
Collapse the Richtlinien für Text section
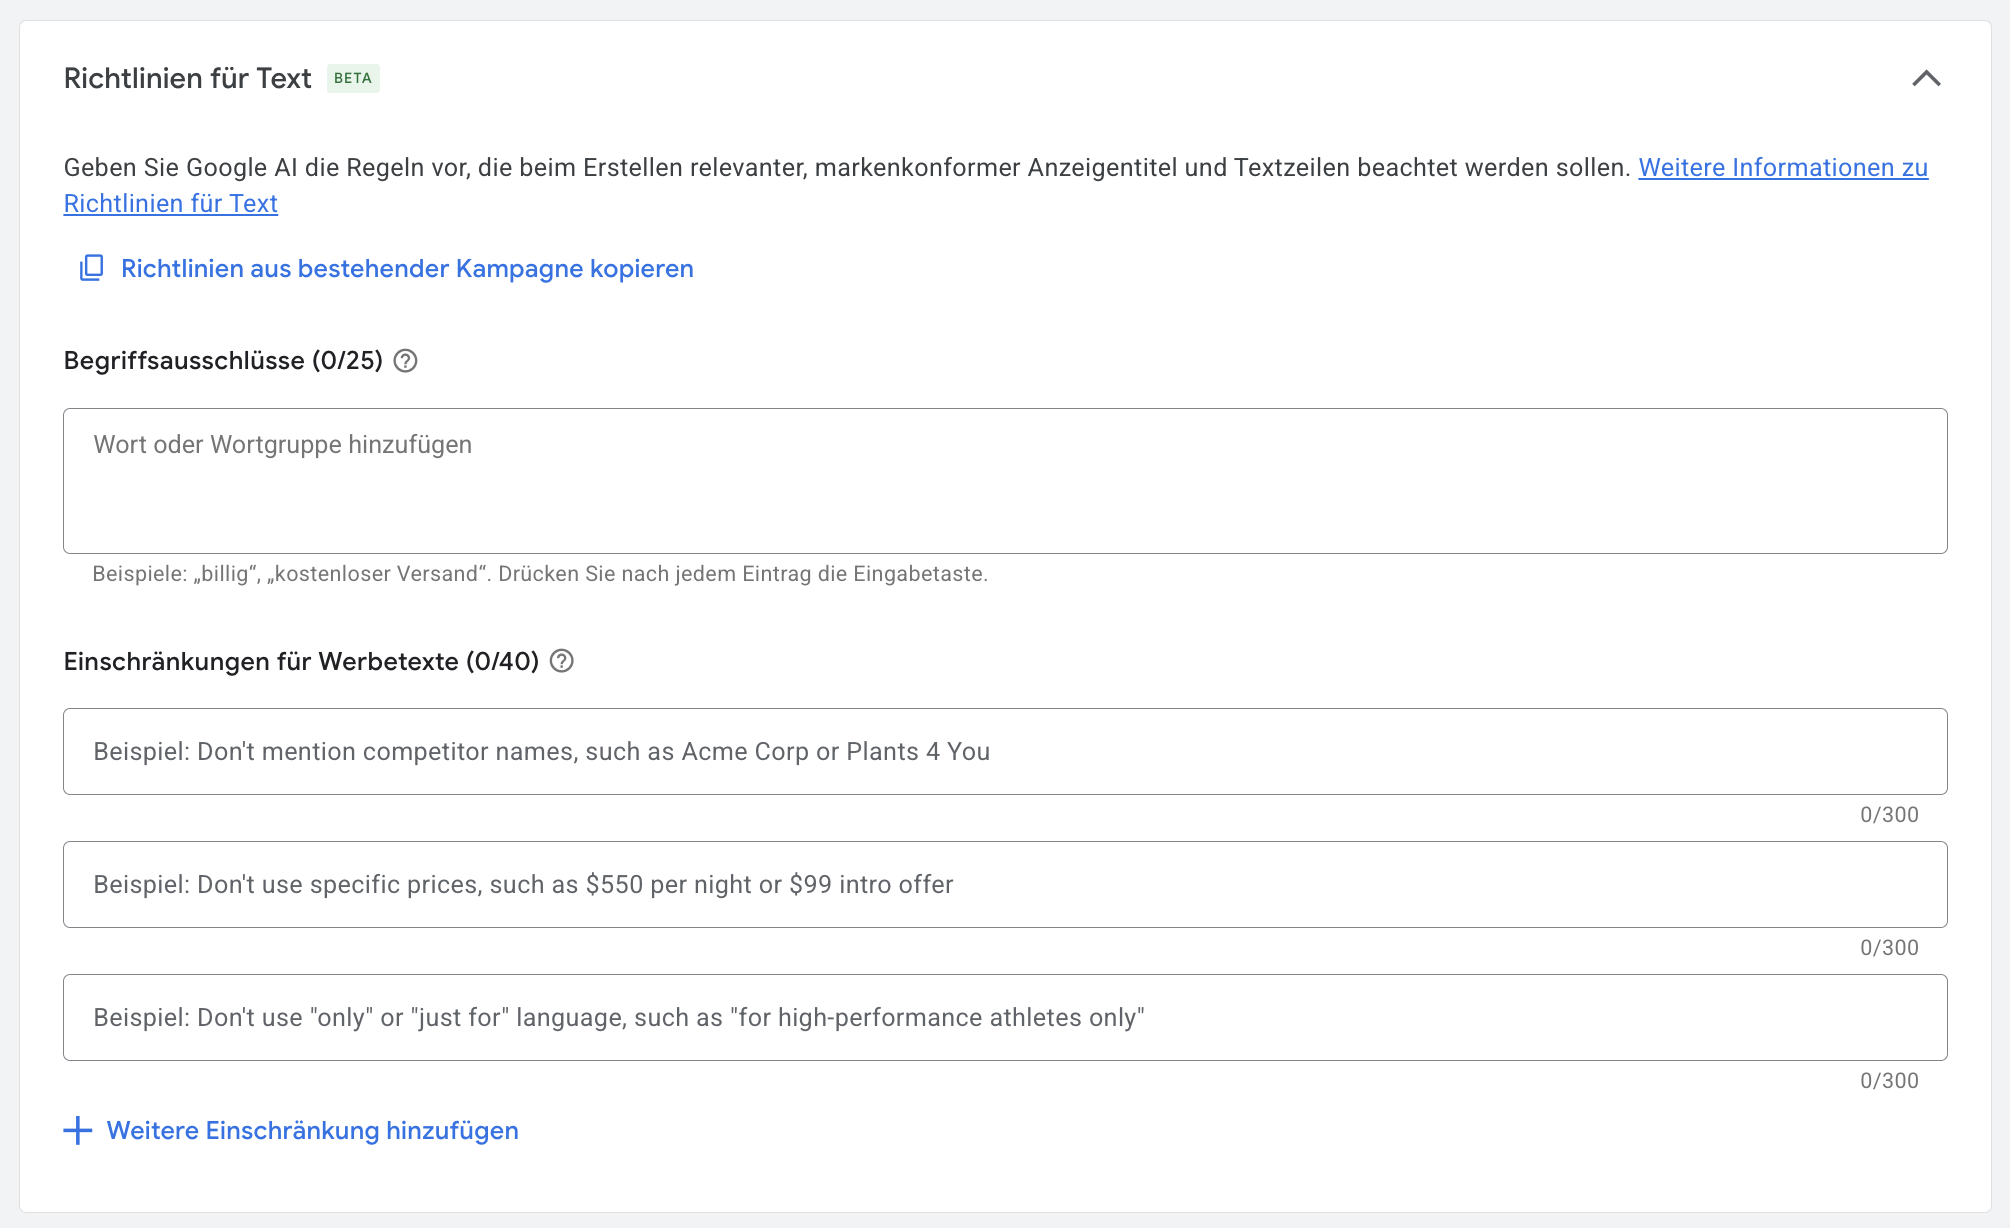point(1926,78)
